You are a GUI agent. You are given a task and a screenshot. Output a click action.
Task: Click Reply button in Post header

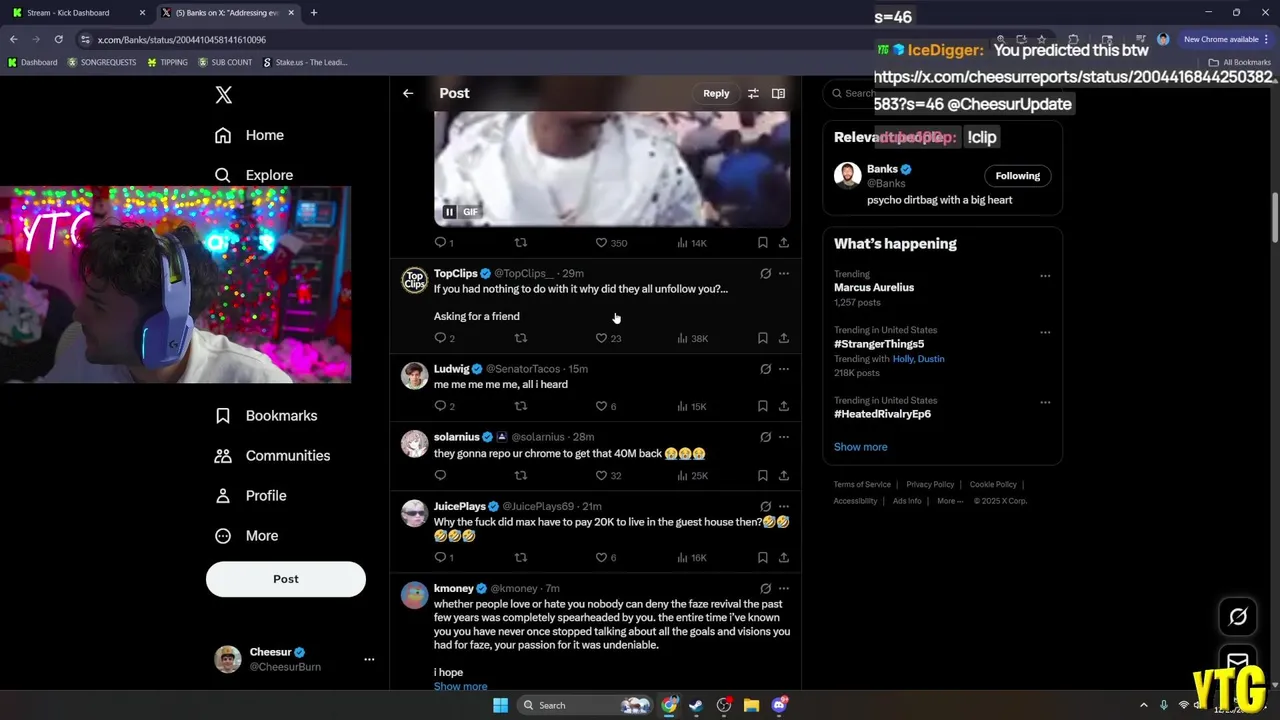pos(716,93)
